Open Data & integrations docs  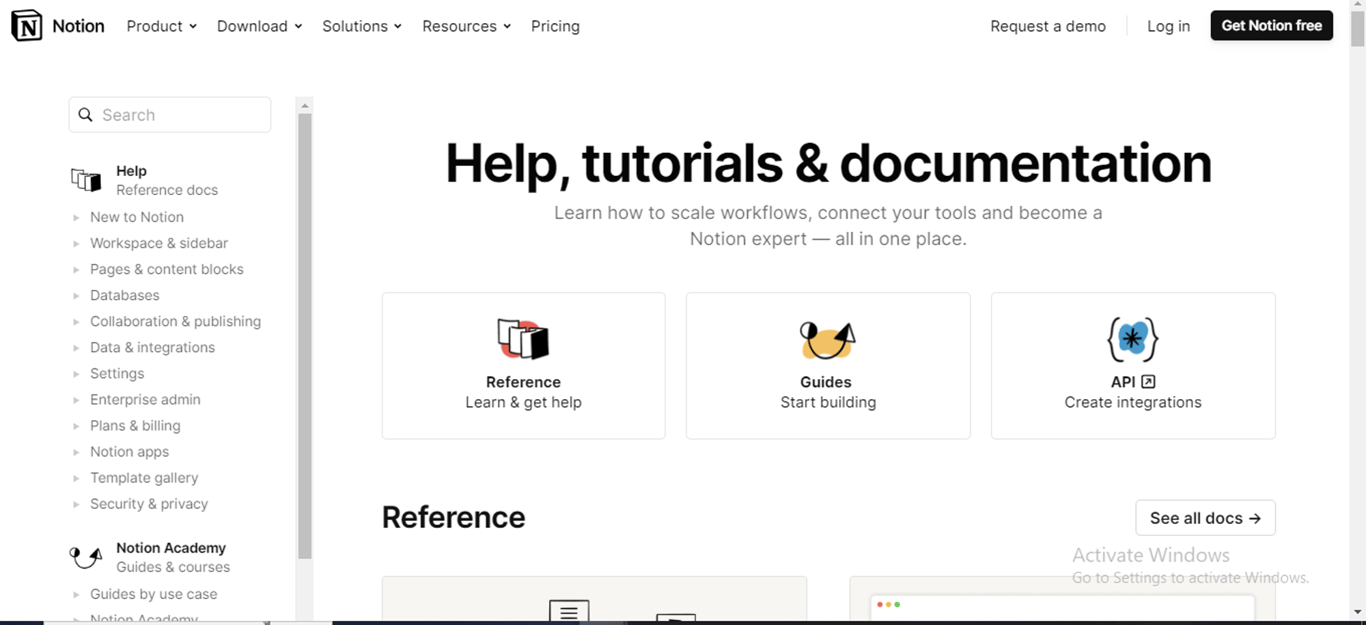click(x=152, y=347)
